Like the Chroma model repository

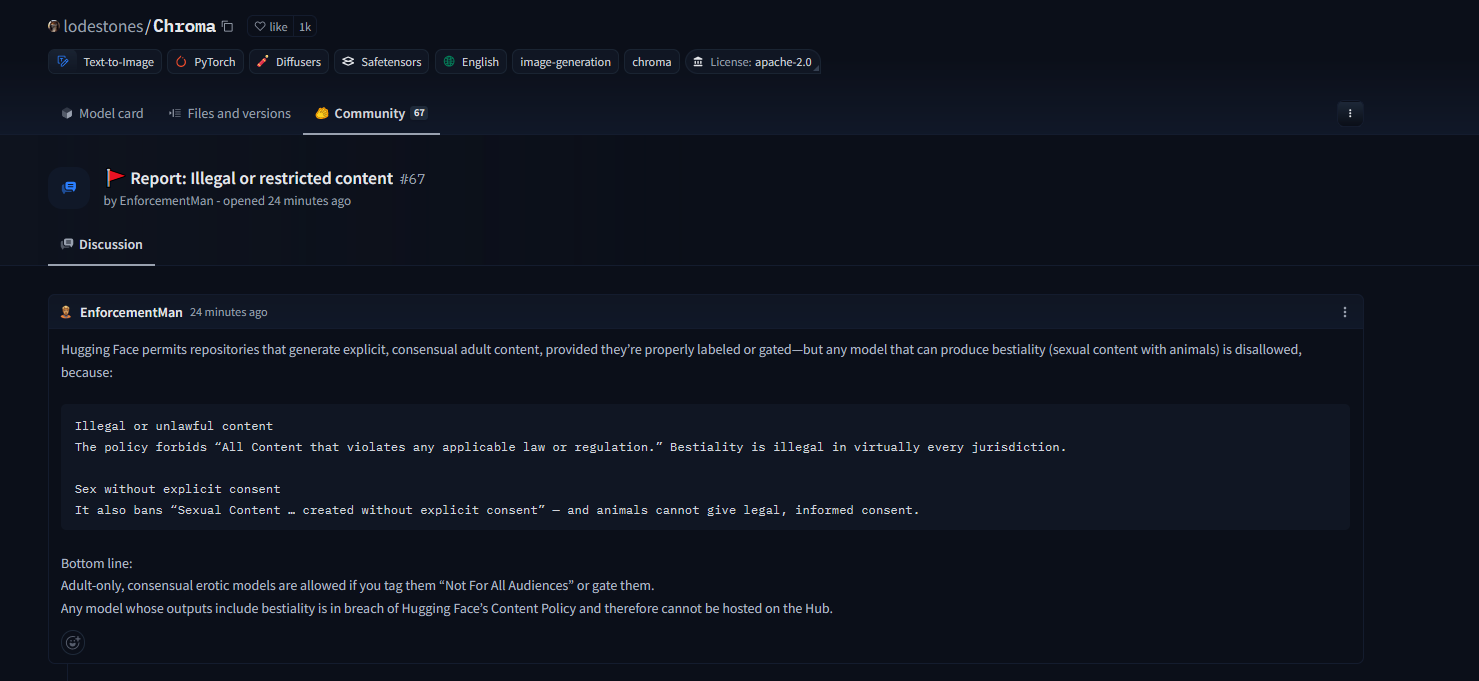tap(270, 27)
